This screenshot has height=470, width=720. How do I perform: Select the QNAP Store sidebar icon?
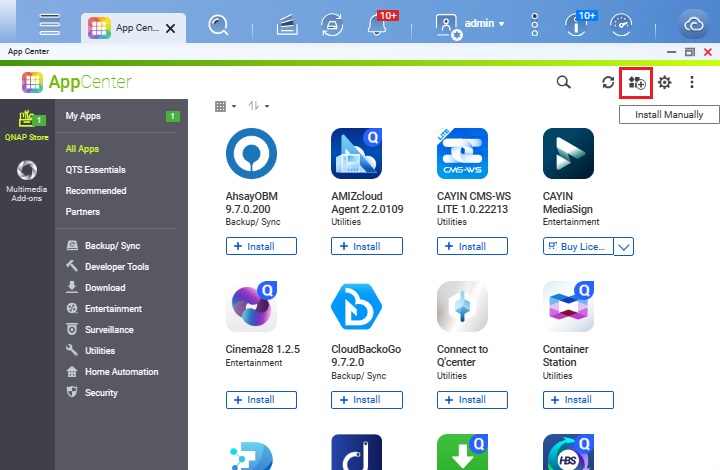(x=27, y=125)
